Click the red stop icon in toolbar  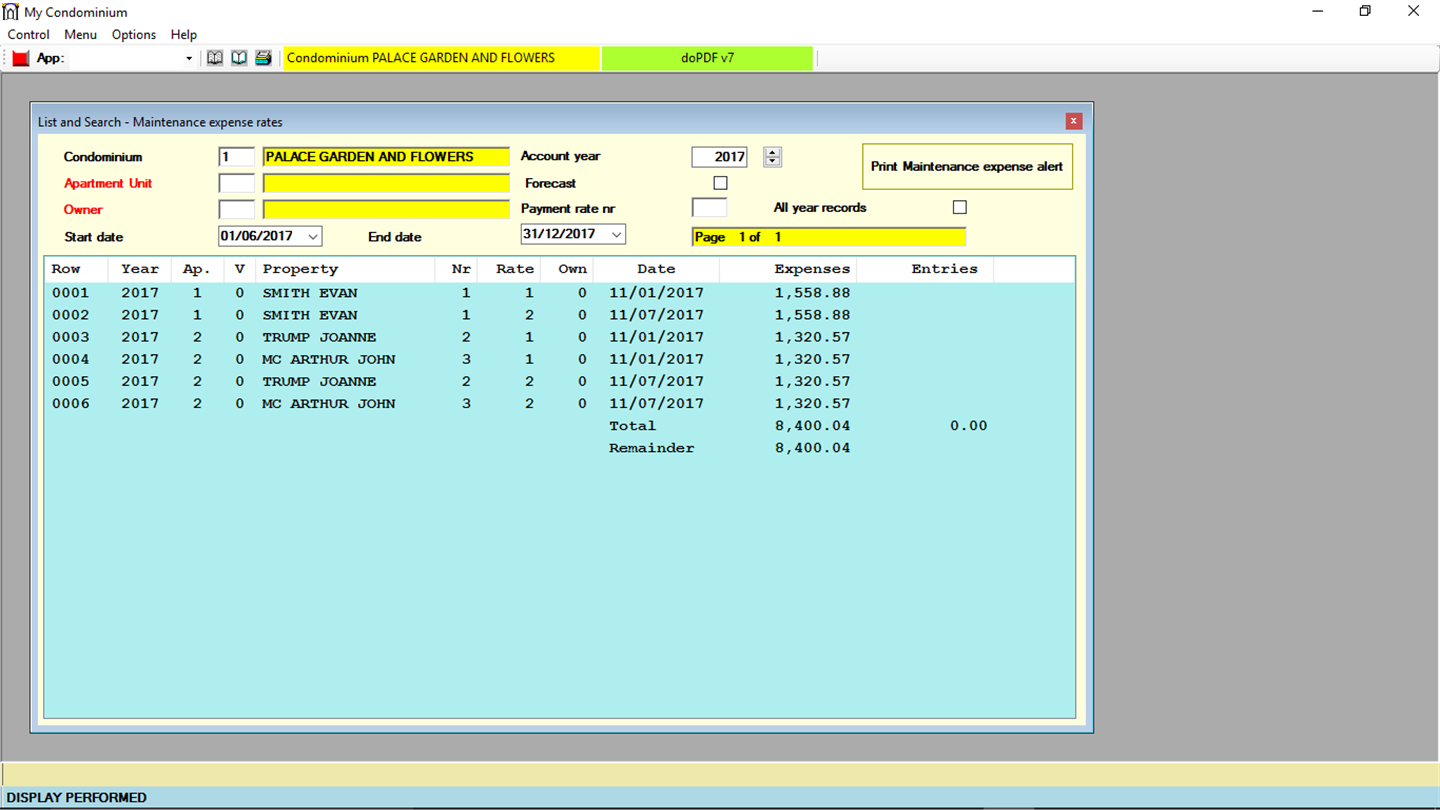coord(21,58)
